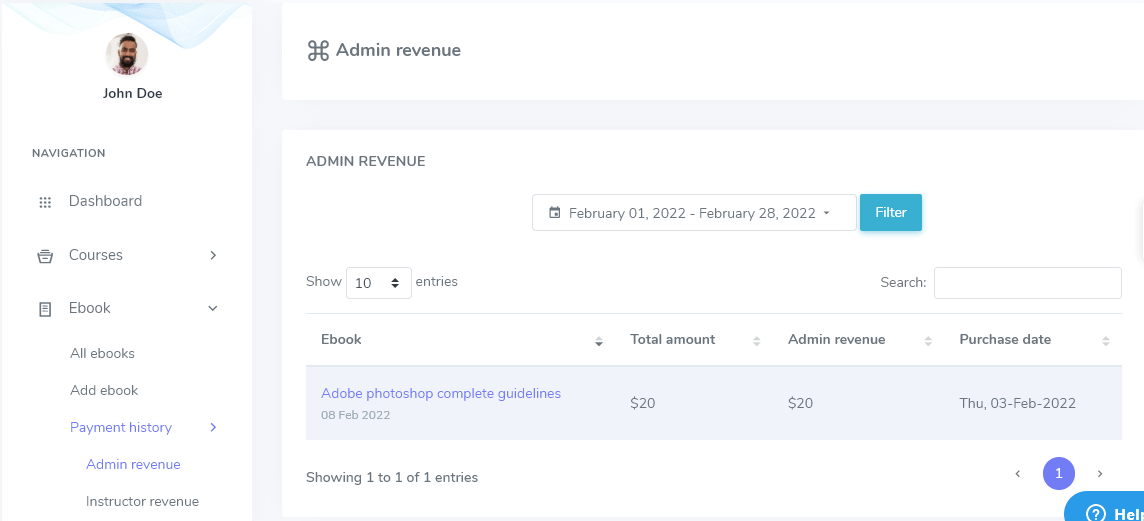Screen dimensions: 1144x521
Task: Click John Doe's profile avatar
Action: 127,54
